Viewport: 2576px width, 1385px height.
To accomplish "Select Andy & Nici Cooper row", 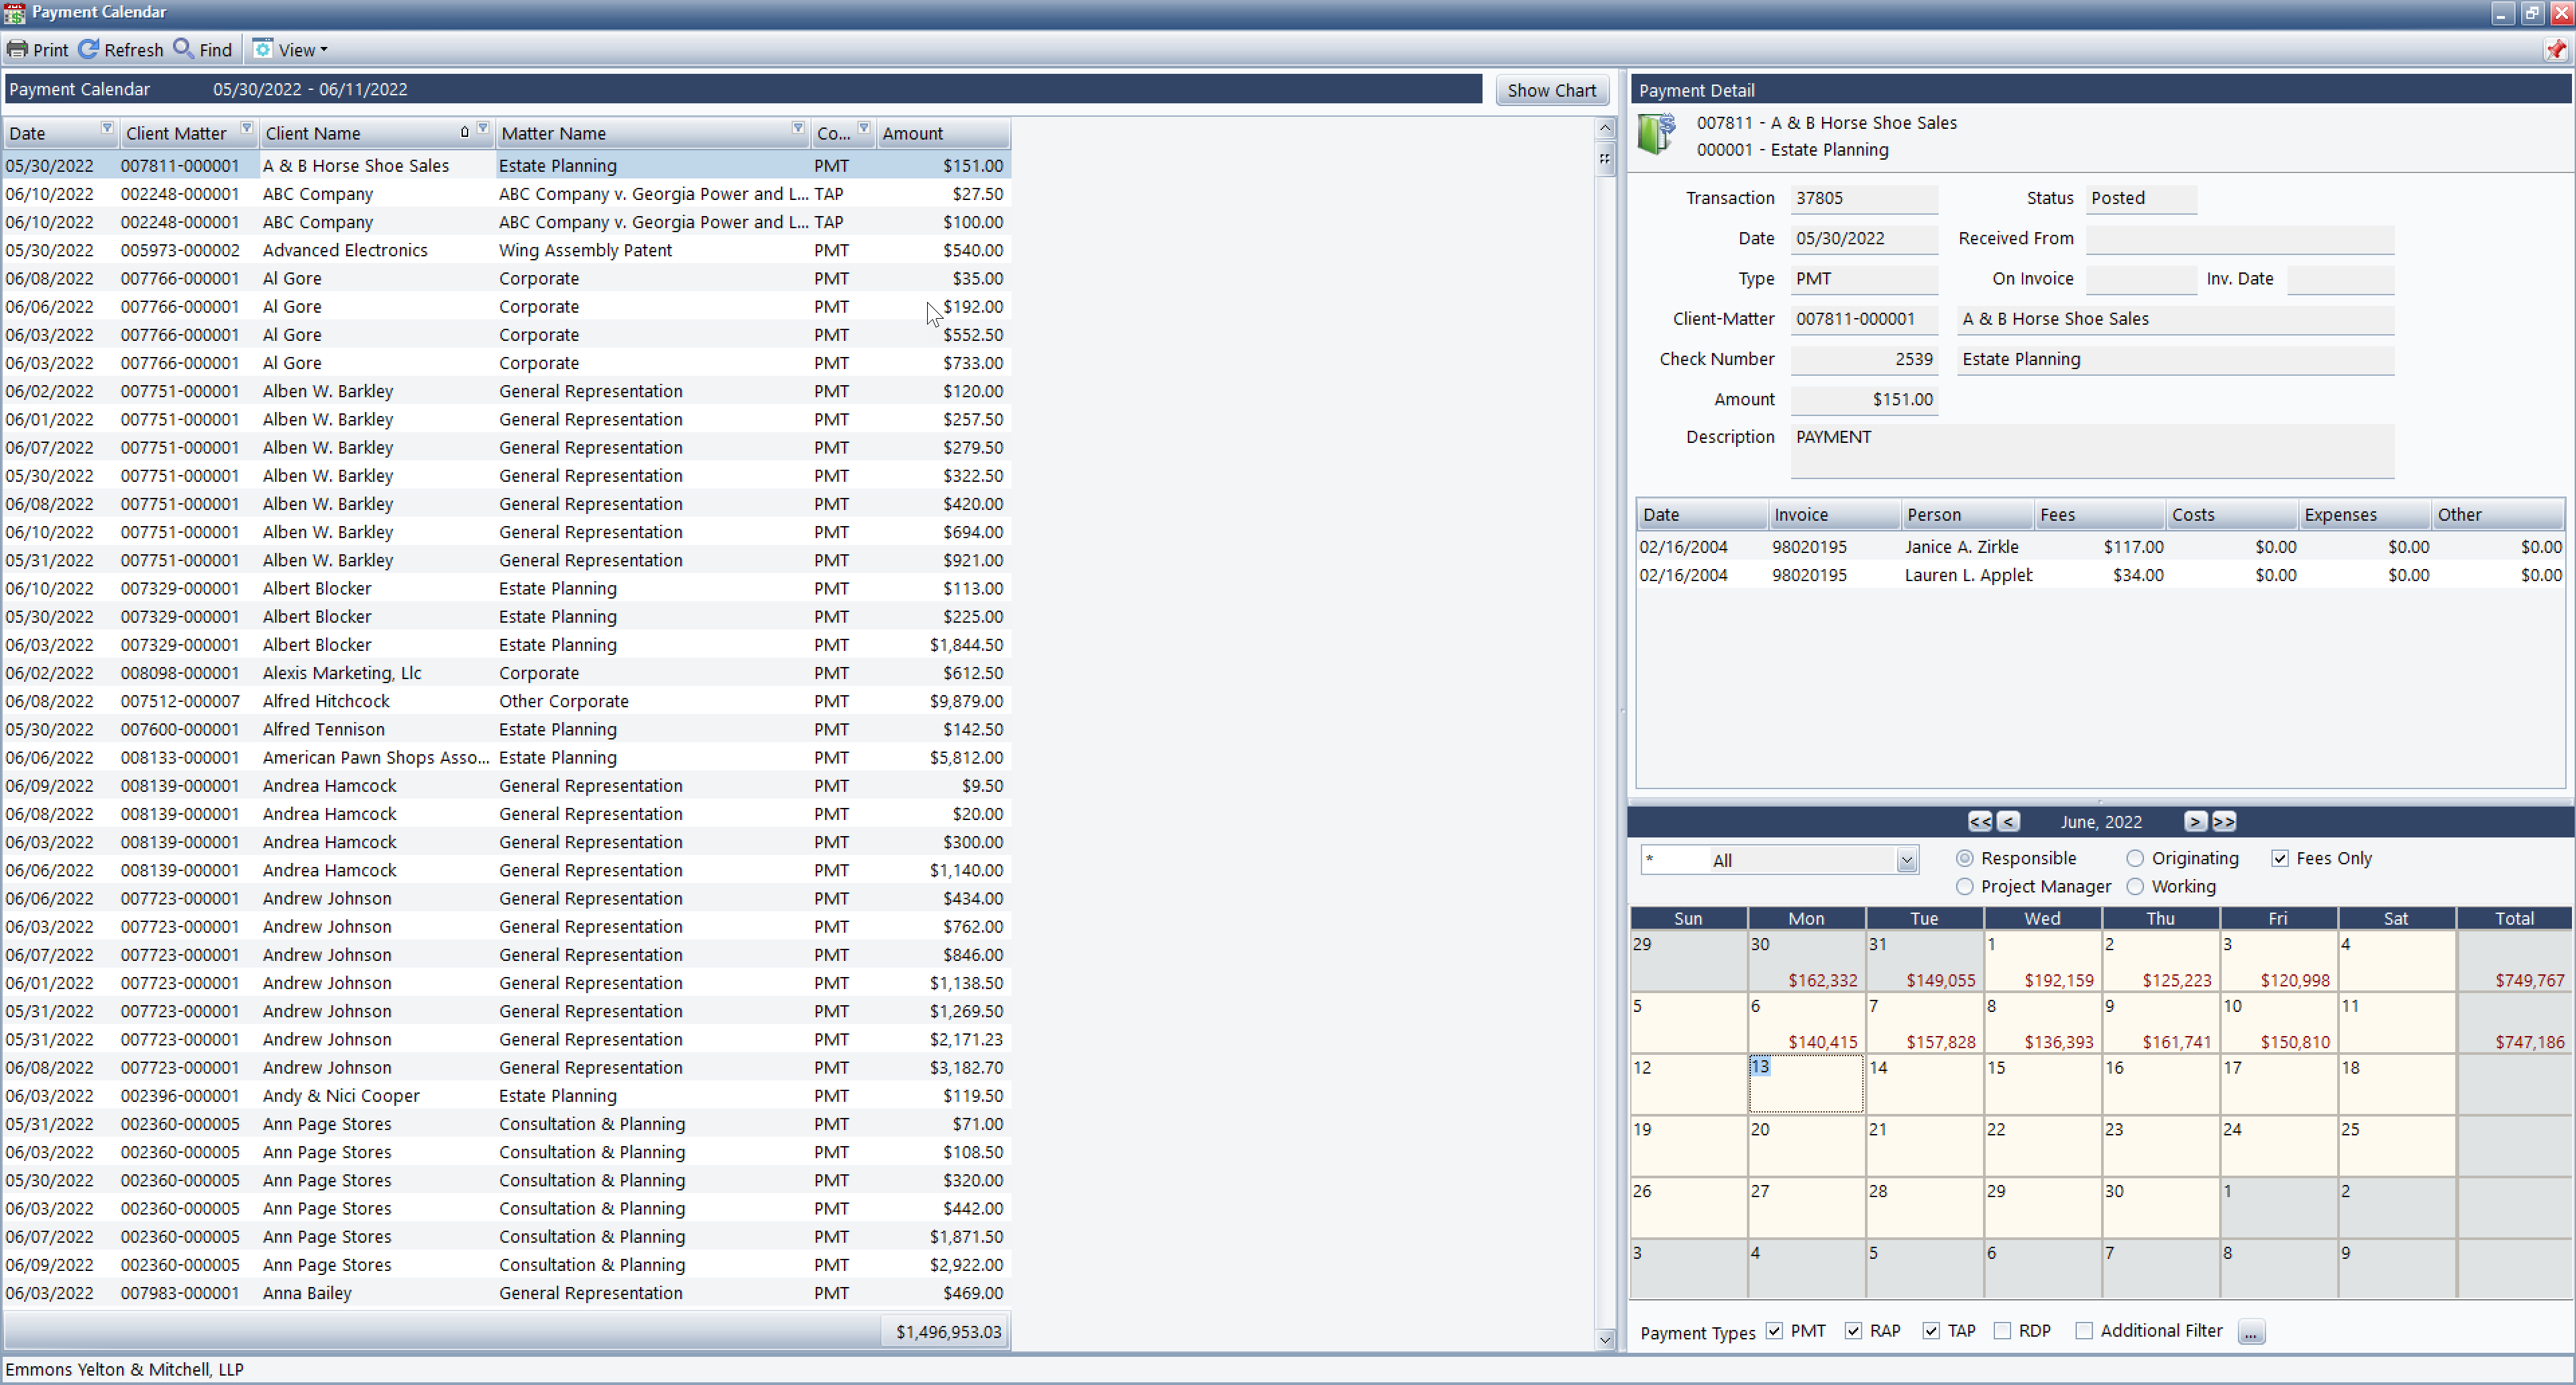I will pos(506,1096).
